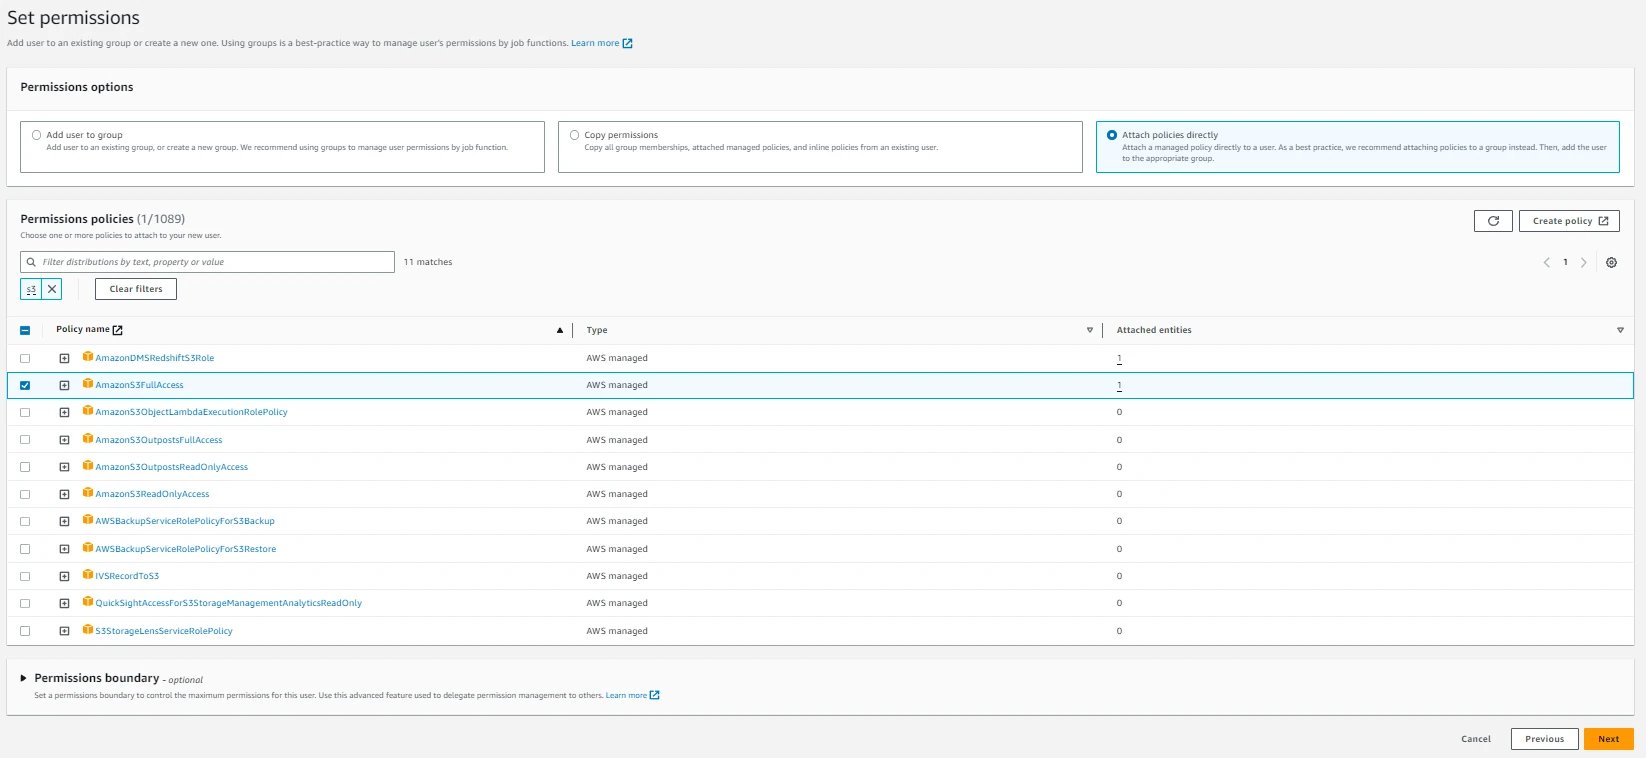Open the Create policy button
The height and width of the screenshot is (758, 1646).
(1569, 221)
